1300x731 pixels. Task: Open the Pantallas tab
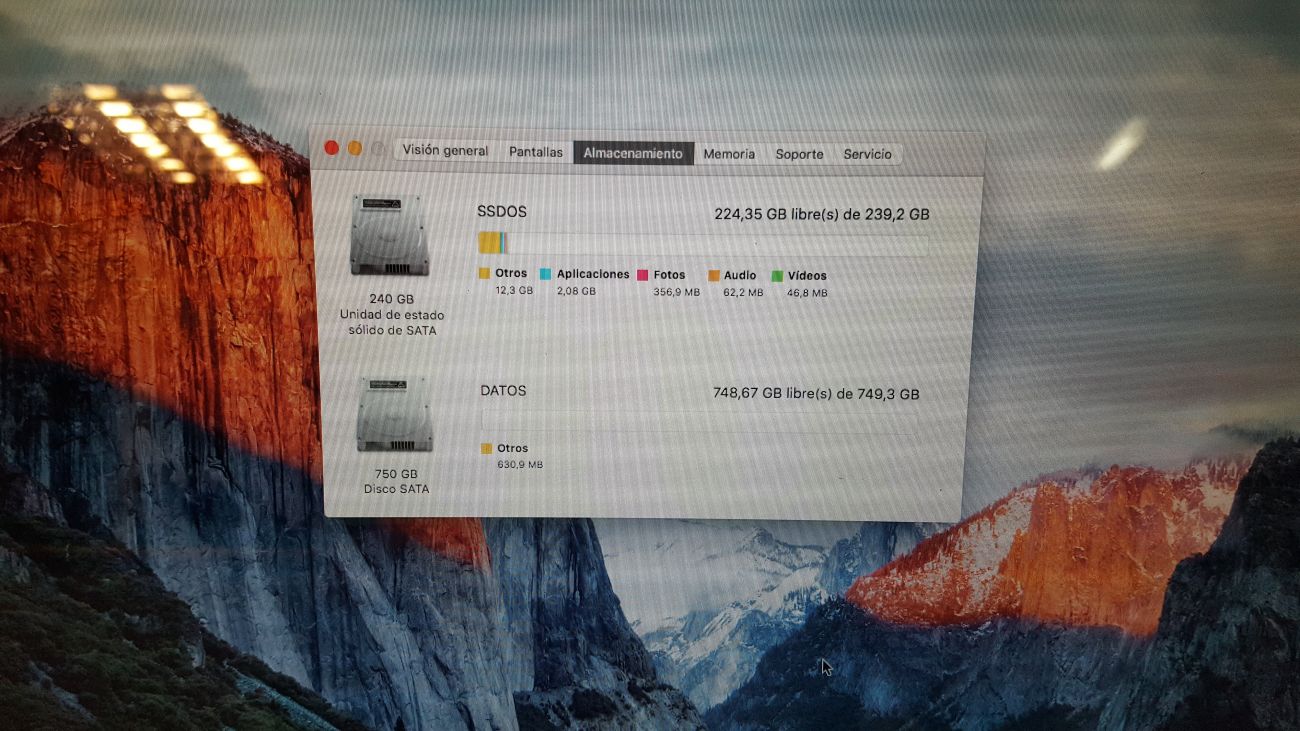point(536,153)
